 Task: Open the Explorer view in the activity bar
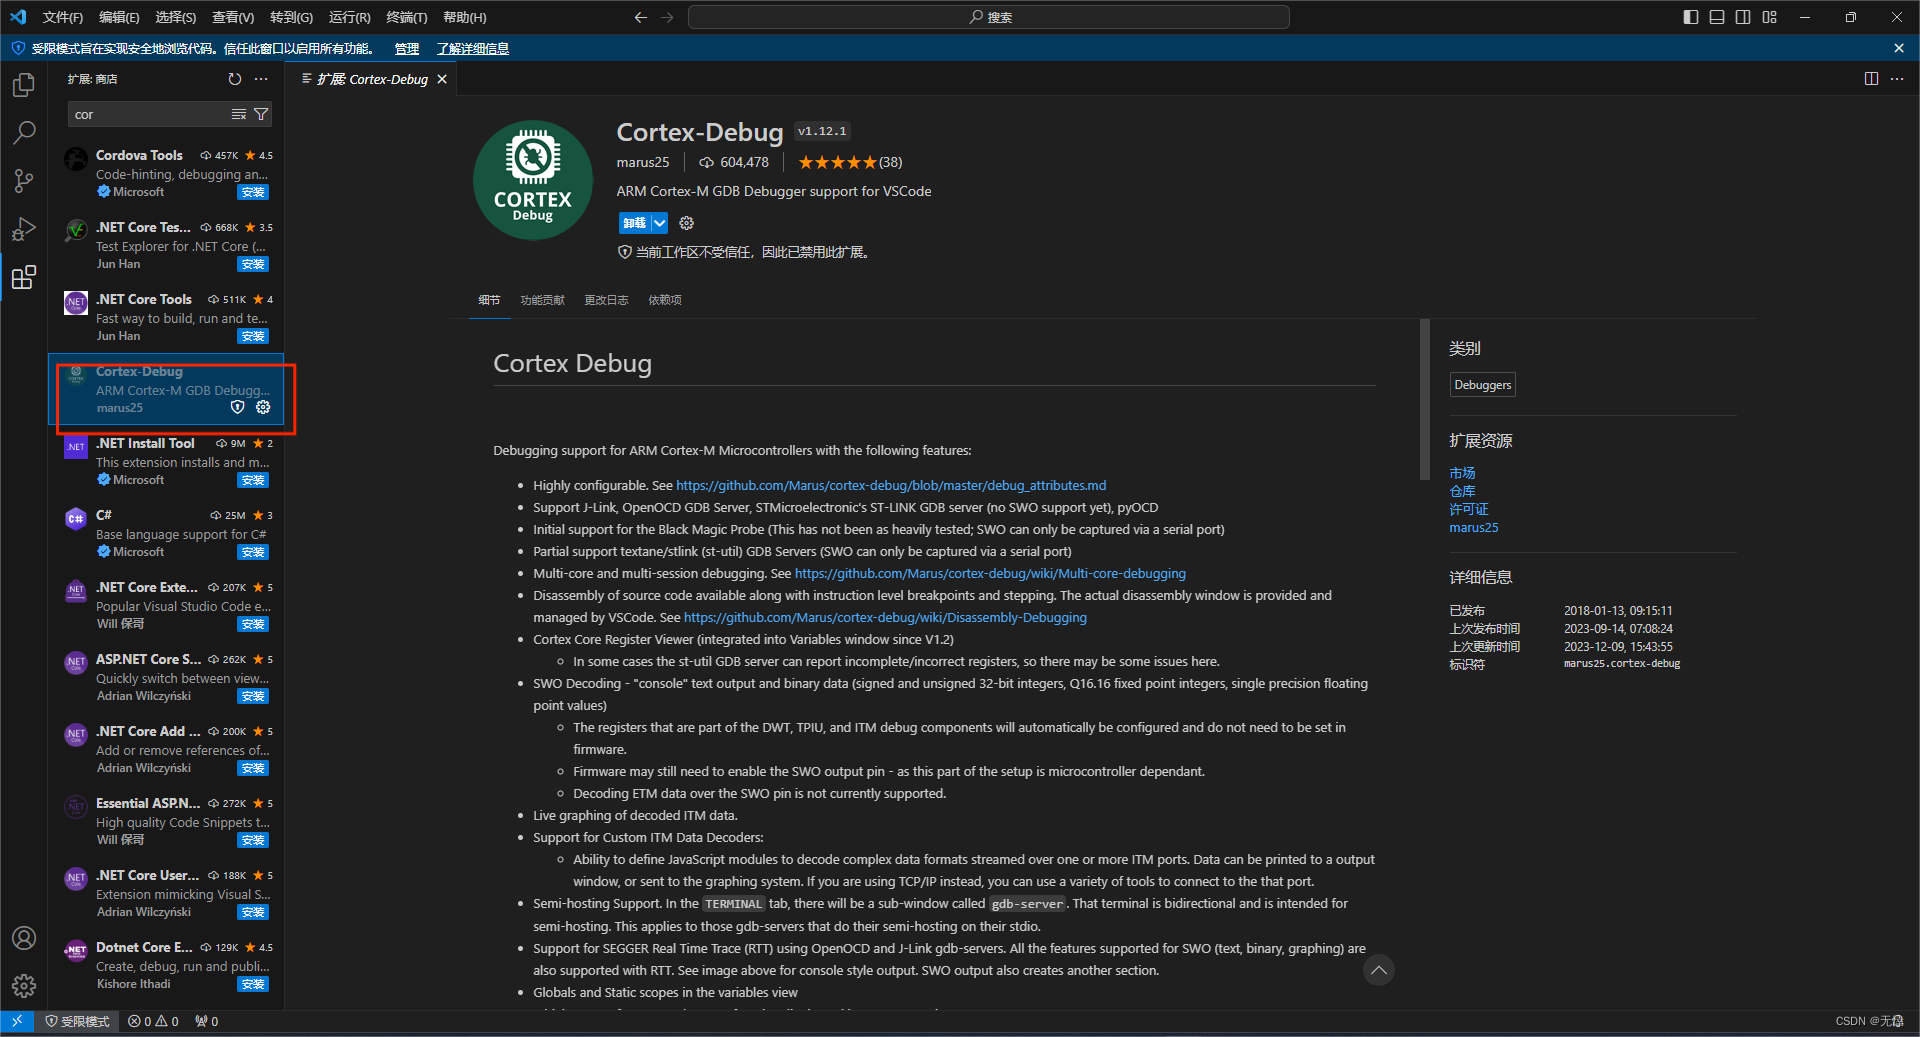tap(24, 85)
